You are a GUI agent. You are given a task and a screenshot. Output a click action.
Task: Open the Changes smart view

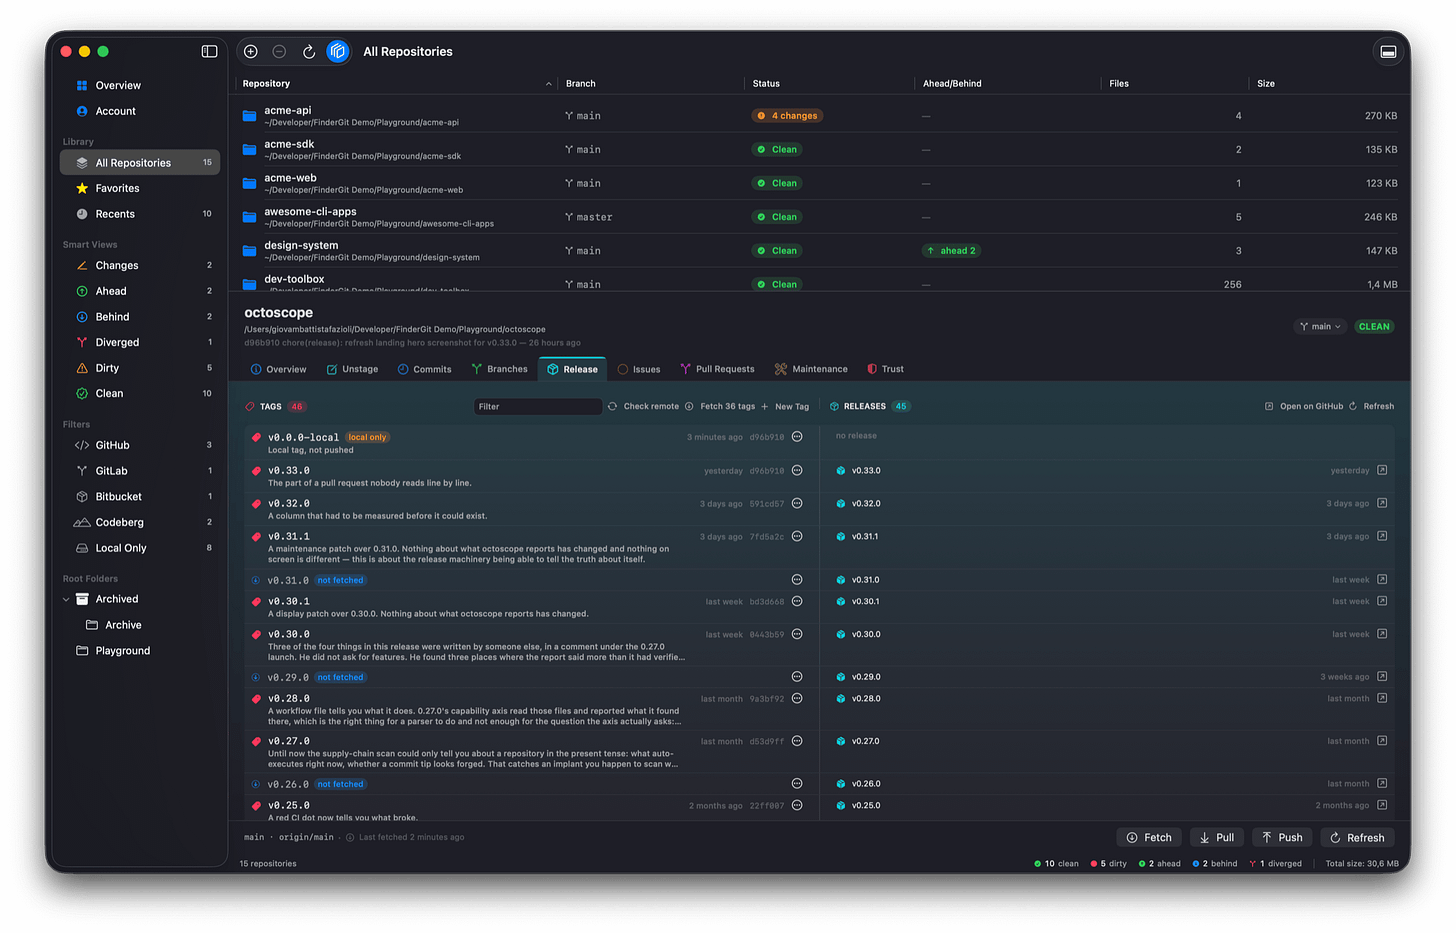(140, 265)
